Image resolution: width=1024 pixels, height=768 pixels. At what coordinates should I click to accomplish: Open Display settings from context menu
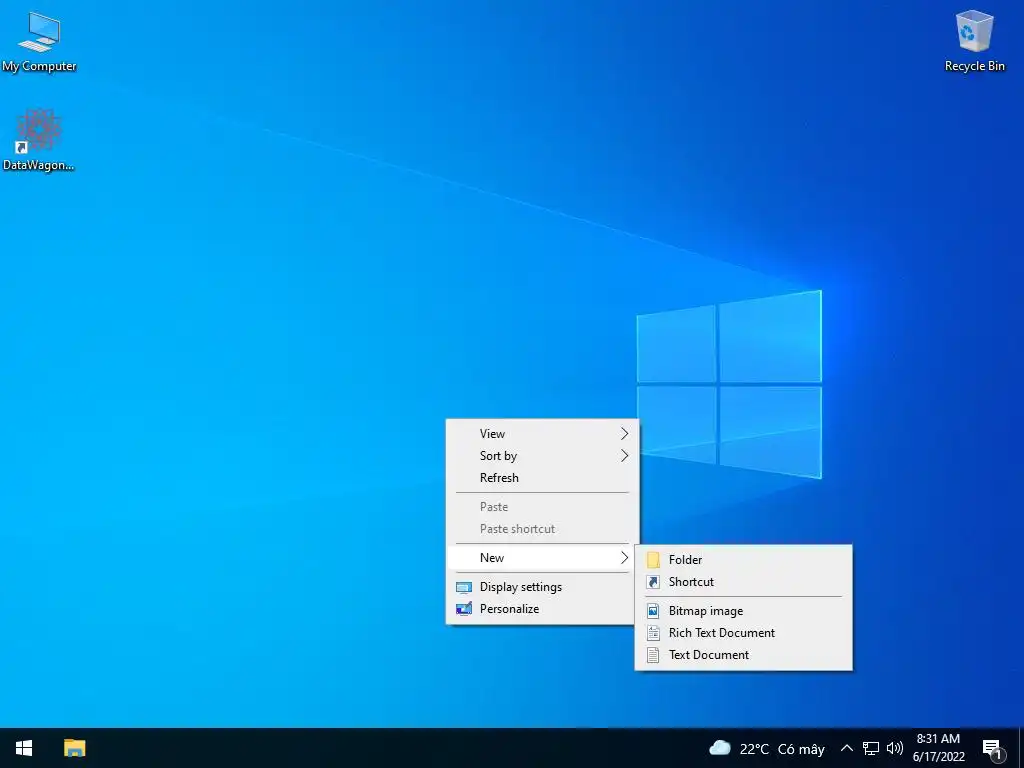(x=543, y=586)
